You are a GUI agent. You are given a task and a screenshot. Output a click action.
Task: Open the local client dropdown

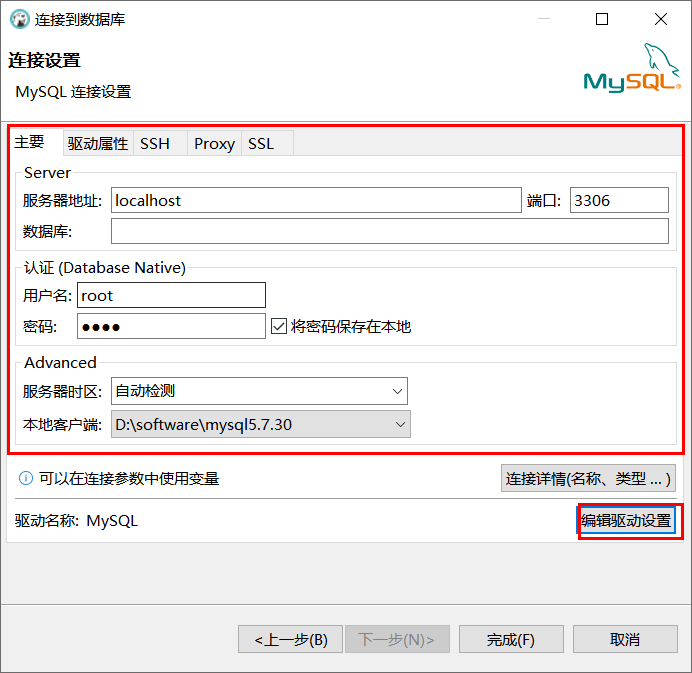(x=261, y=424)
